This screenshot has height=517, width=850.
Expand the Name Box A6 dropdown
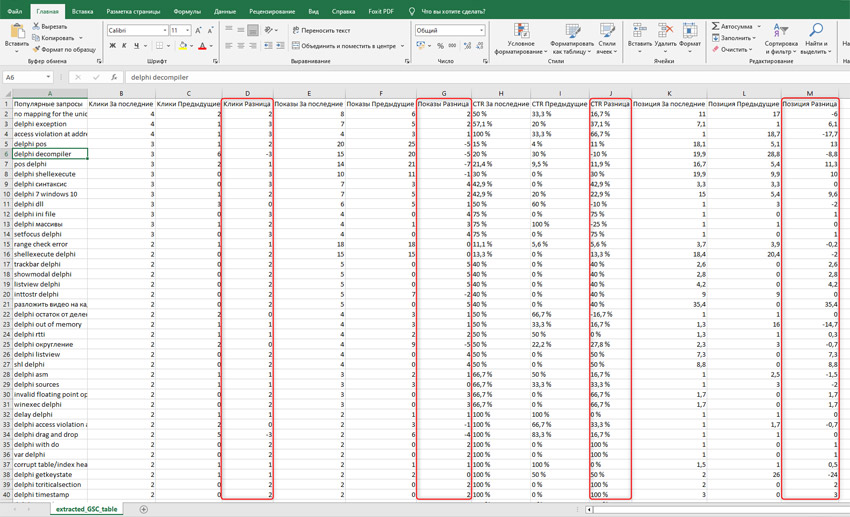coord(48,77)
